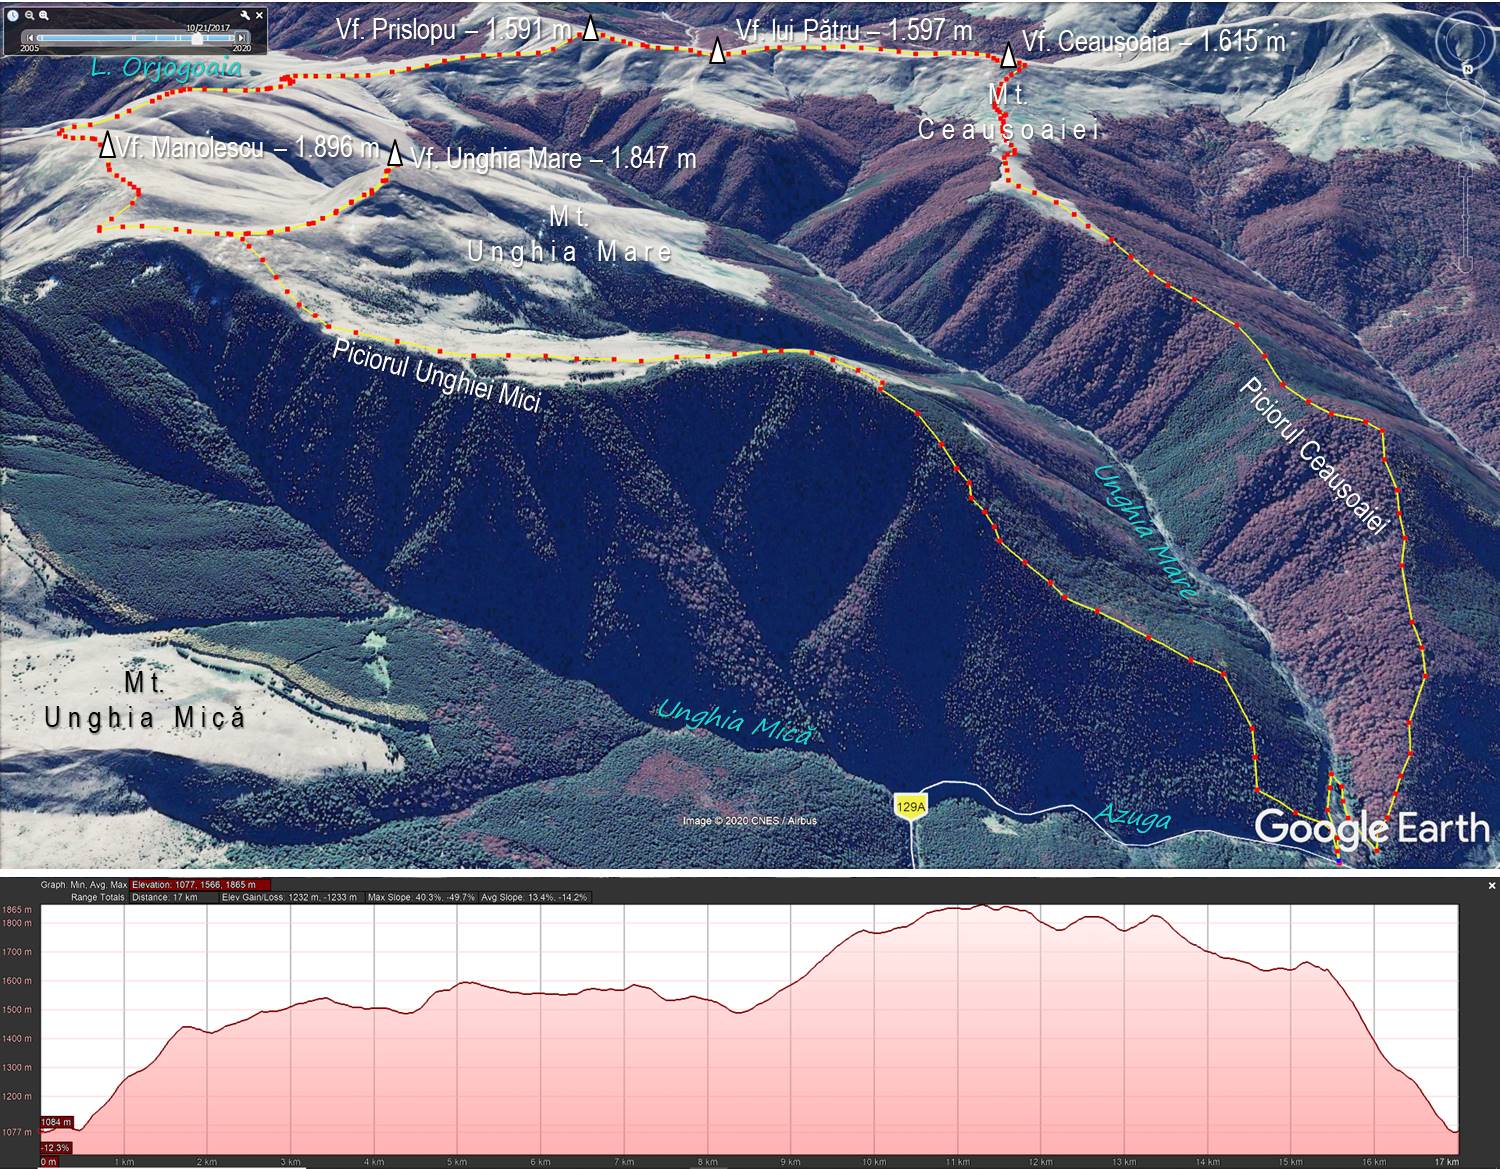Click the historical imagery clock icon
This screenshot has width=1500, height=1169.
tap(13, 15)
